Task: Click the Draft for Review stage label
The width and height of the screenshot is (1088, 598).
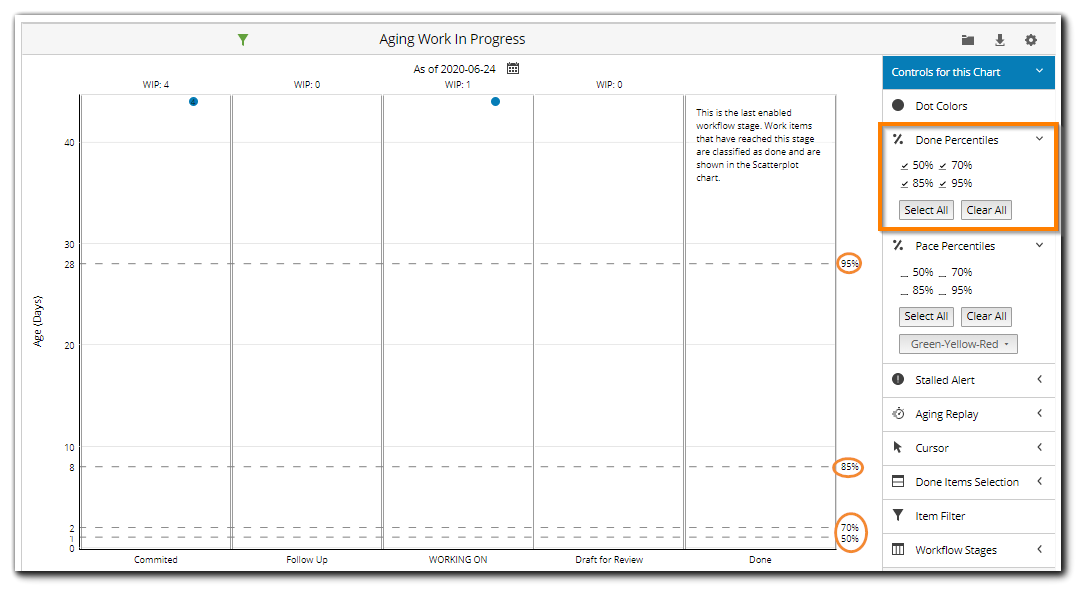Action: (x=609, y=560)
